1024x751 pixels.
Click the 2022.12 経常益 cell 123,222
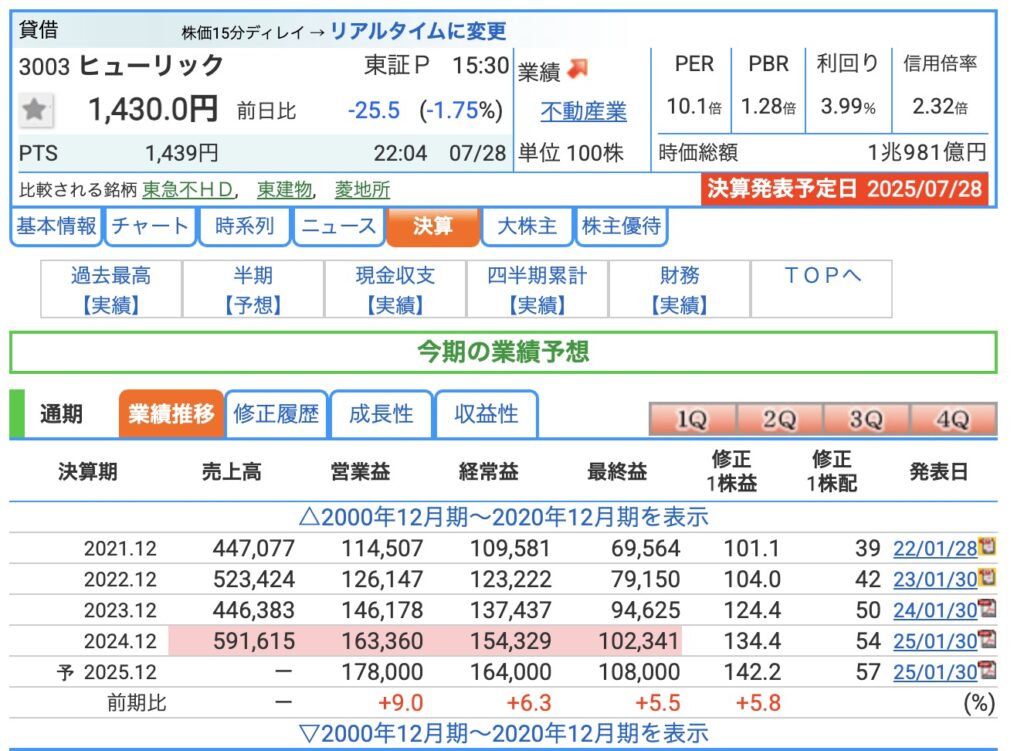[x=511, y=579]
